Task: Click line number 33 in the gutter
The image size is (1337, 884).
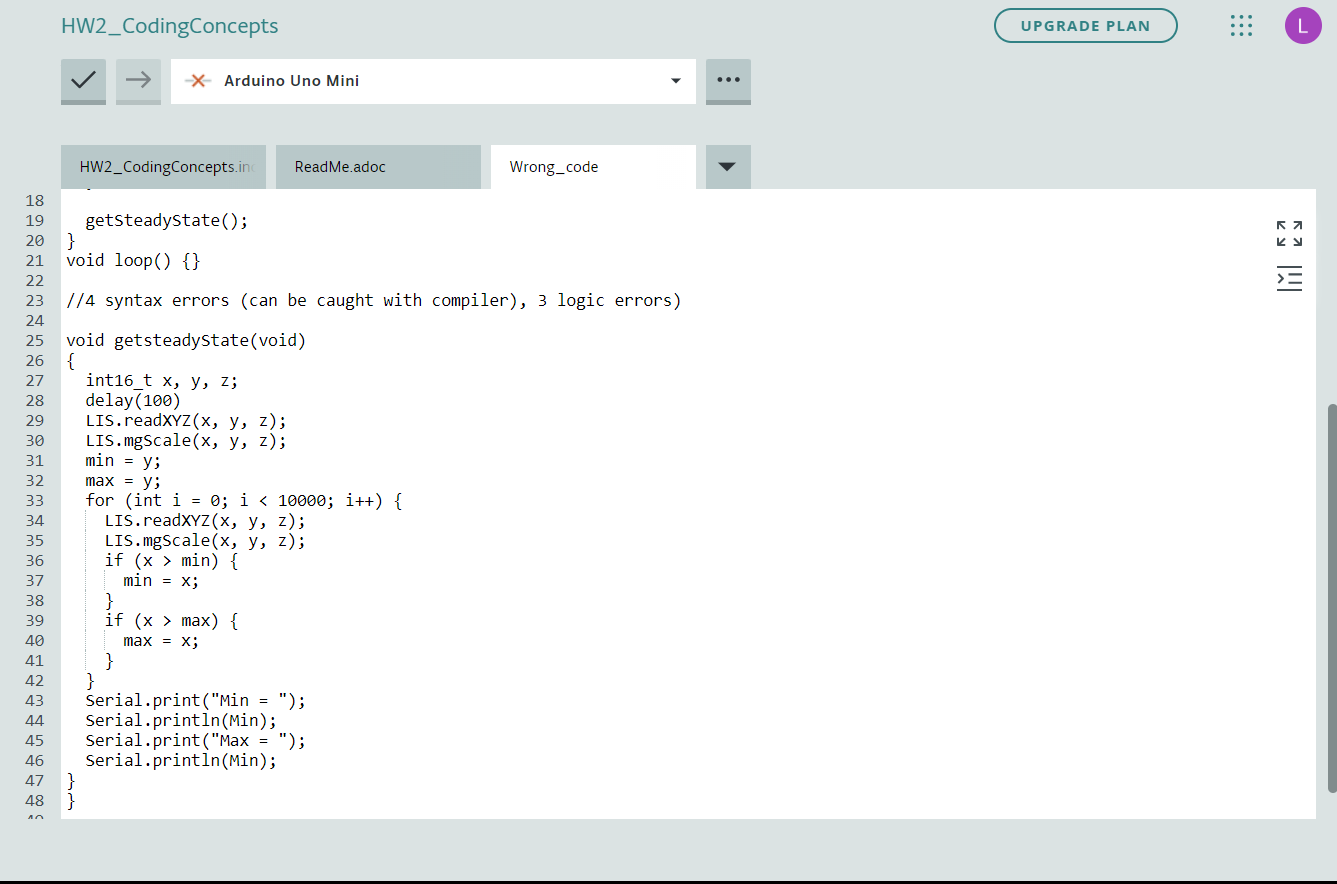Action: (x=34, y=500)
